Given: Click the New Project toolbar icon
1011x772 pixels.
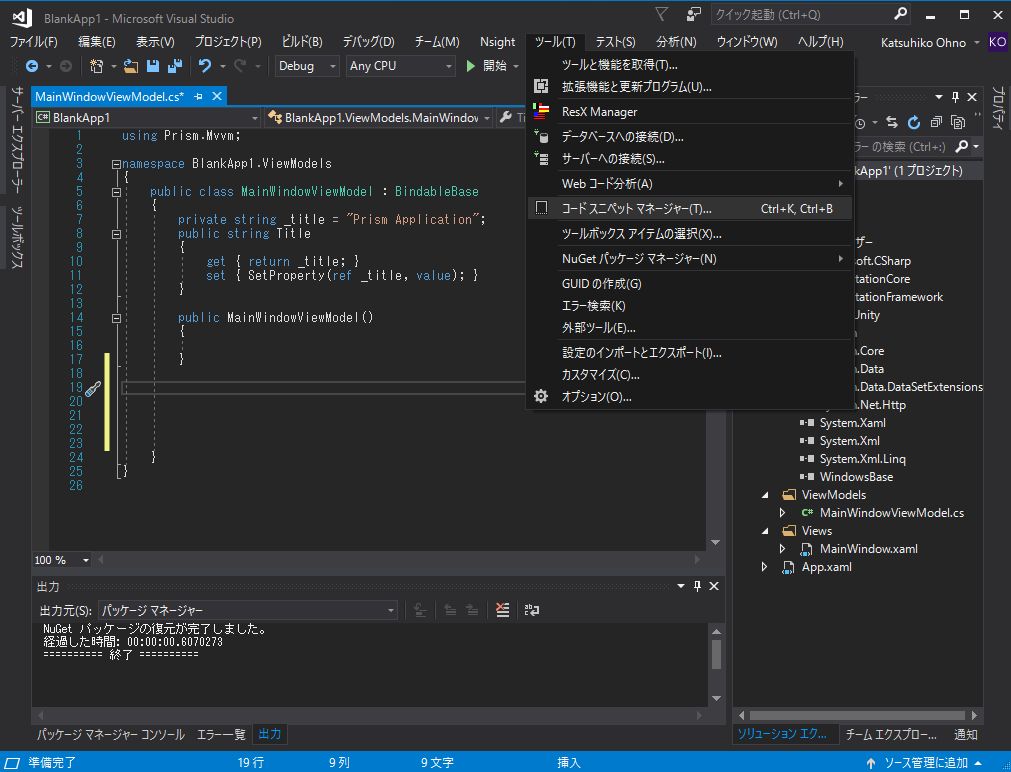Looking at the screenshot, I should point(97,66).
